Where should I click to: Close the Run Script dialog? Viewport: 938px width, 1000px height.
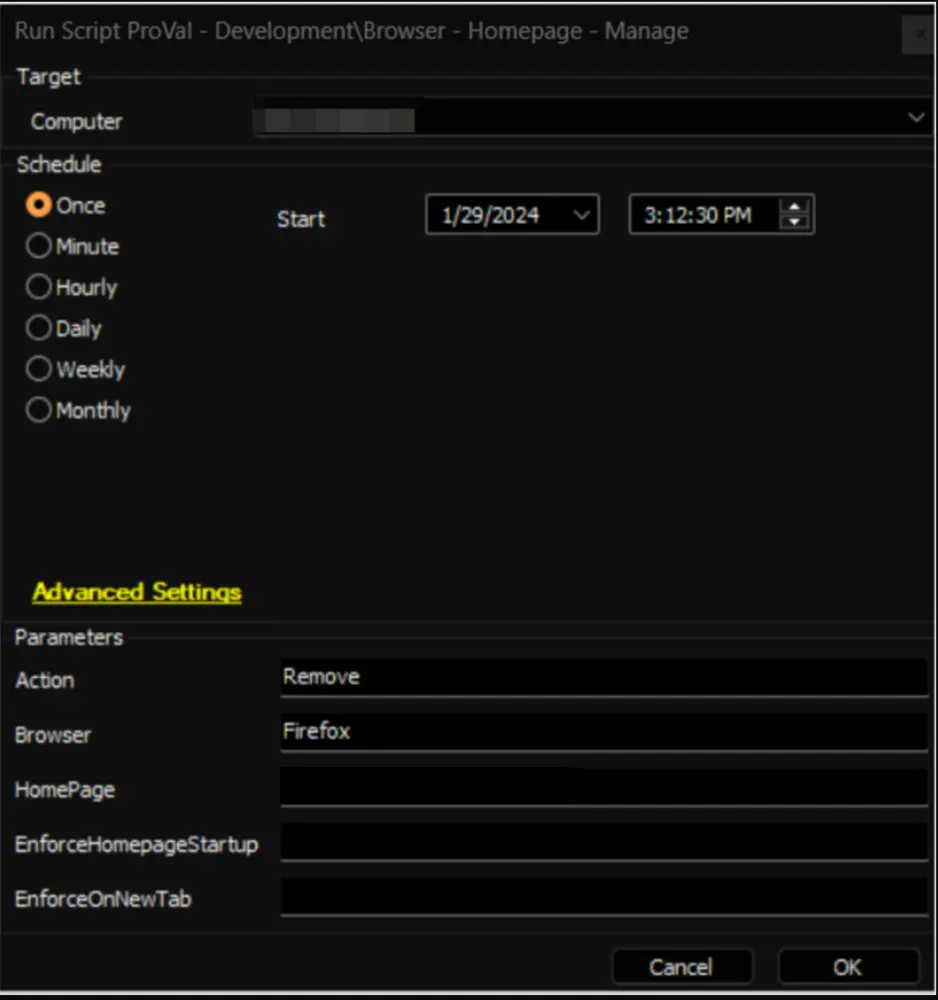[x=919, y=34]
